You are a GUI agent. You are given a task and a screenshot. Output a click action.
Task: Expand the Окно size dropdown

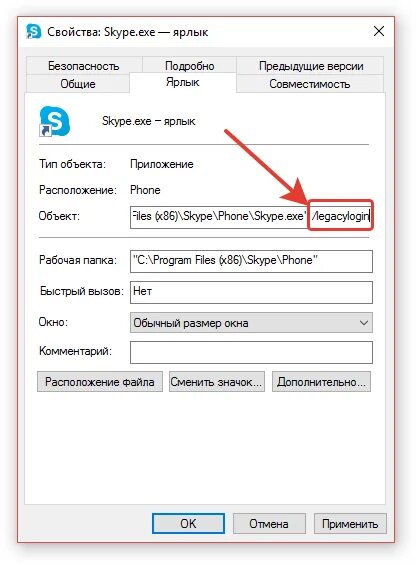click(x=251, y=322)
